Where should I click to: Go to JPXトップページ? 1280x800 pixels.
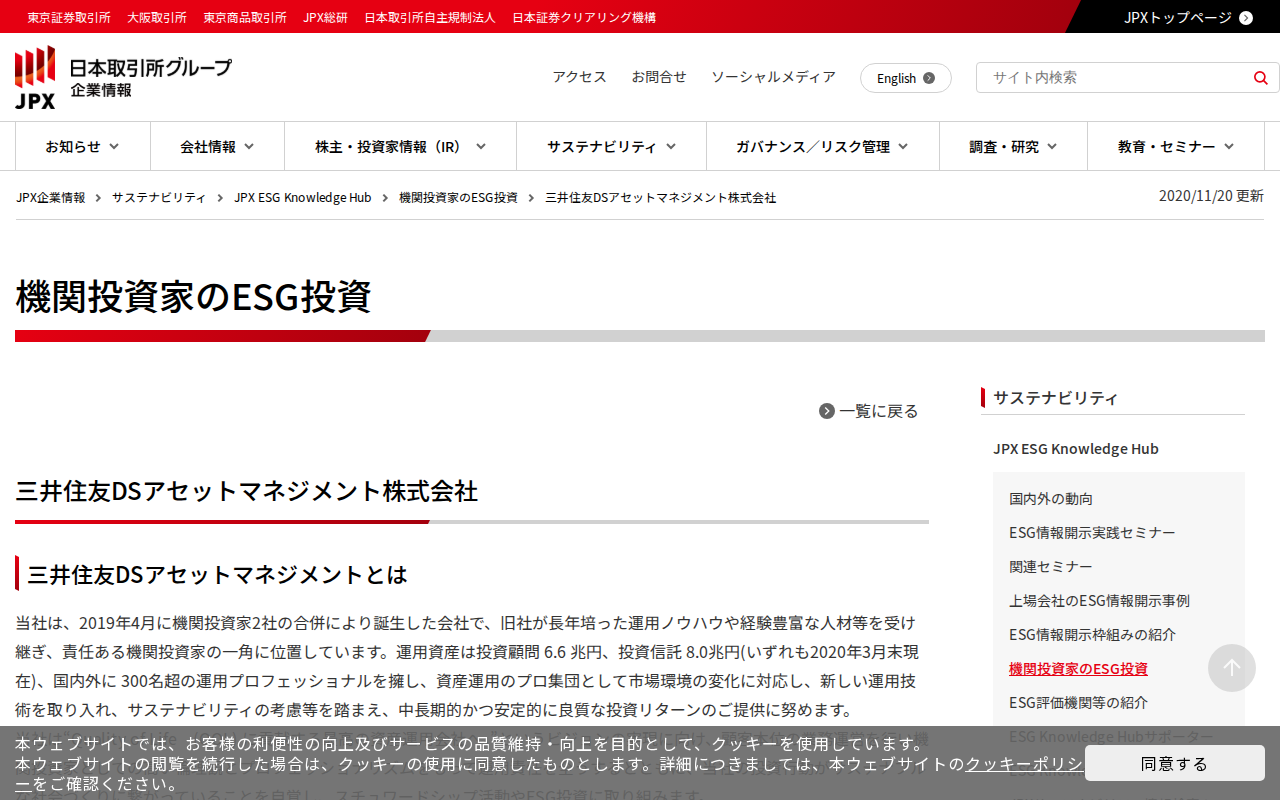1188,17
